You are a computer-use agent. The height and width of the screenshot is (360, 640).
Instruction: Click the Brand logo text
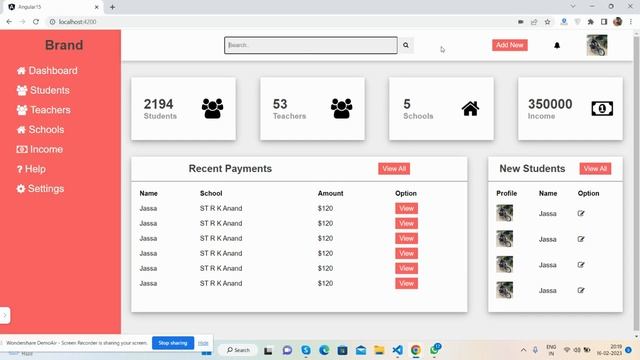[x=64, y=45]
